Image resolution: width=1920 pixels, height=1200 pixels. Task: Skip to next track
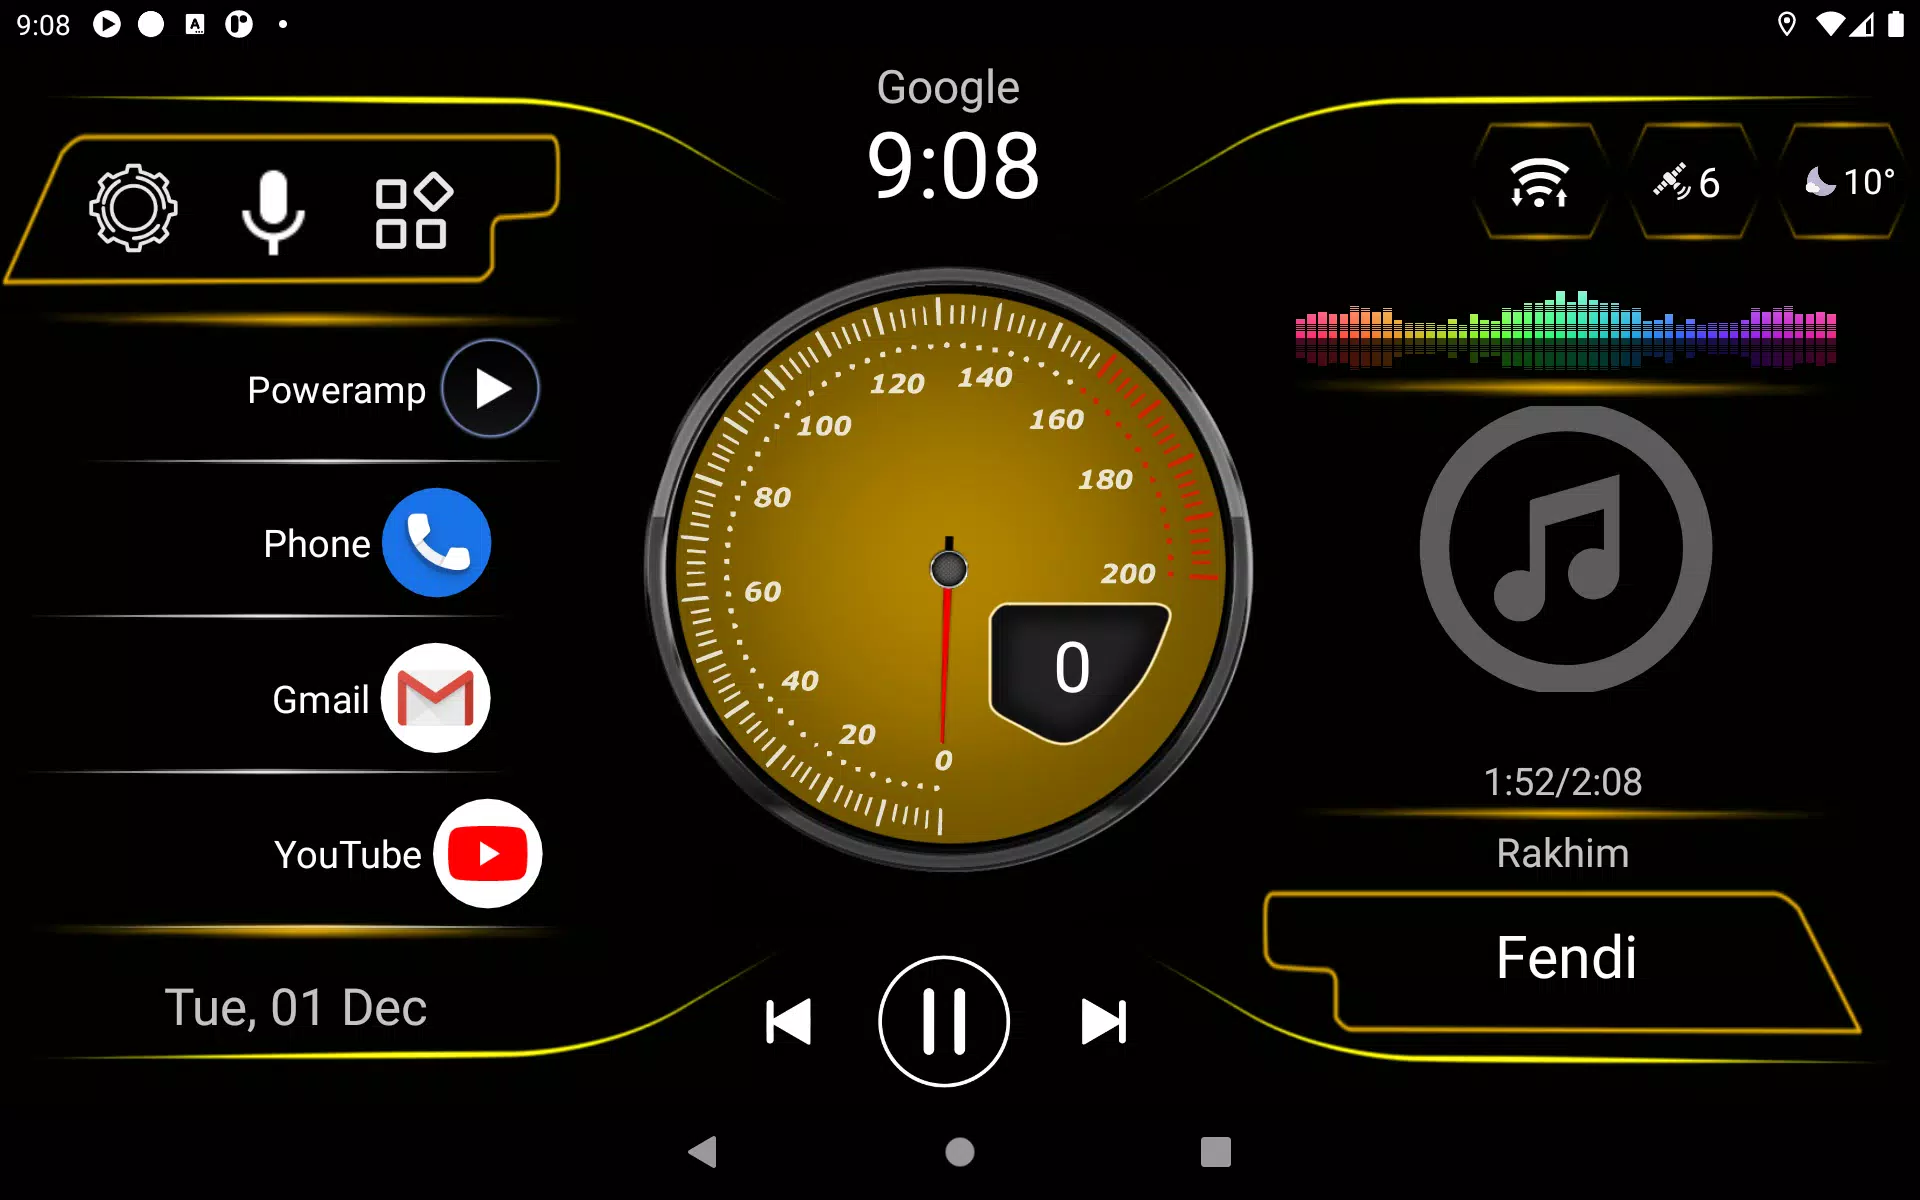tap(1104, 1020)
